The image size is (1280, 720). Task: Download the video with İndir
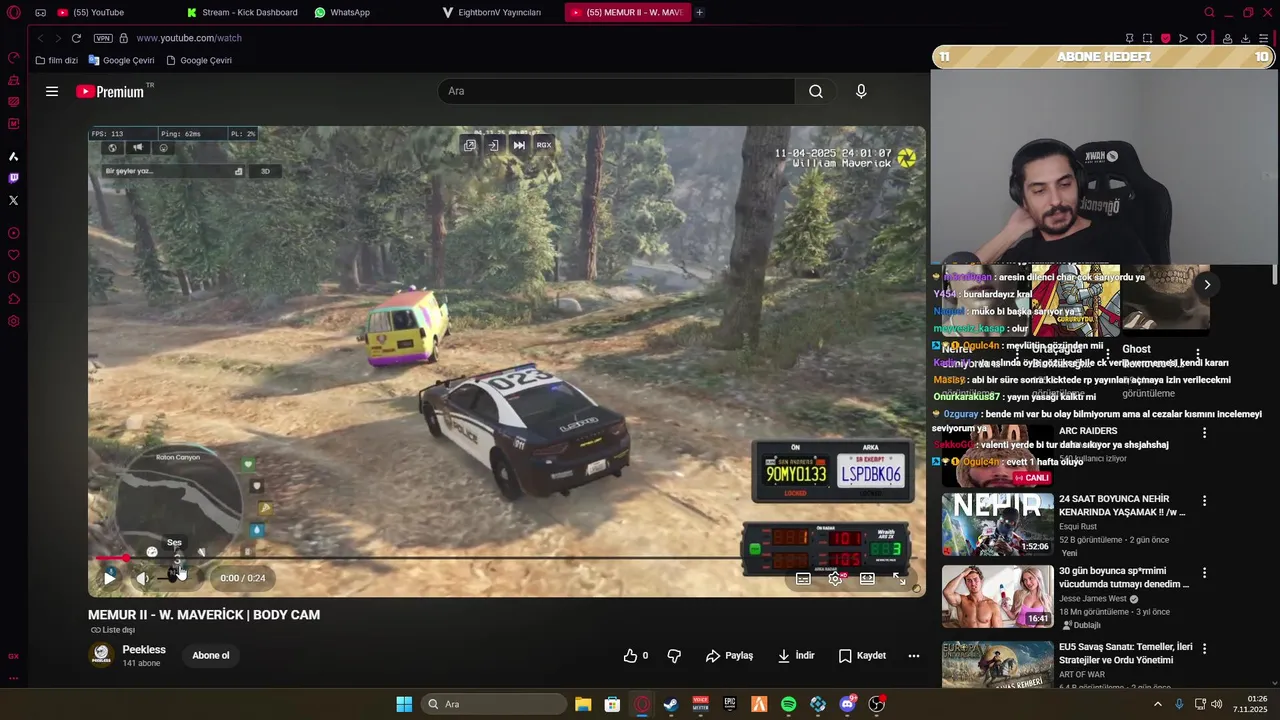796,656
